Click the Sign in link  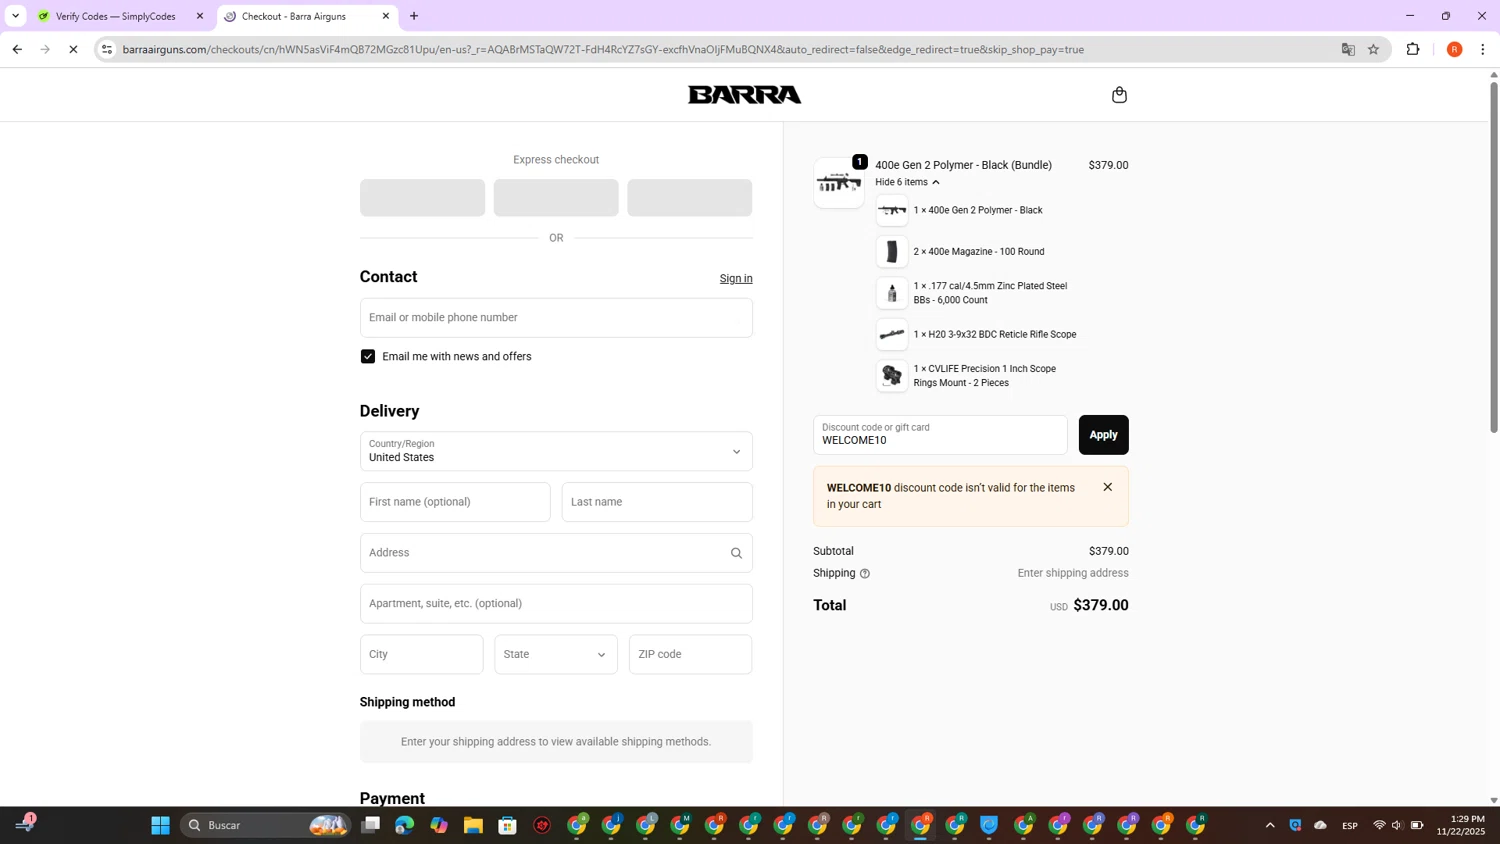coord(736,279)
